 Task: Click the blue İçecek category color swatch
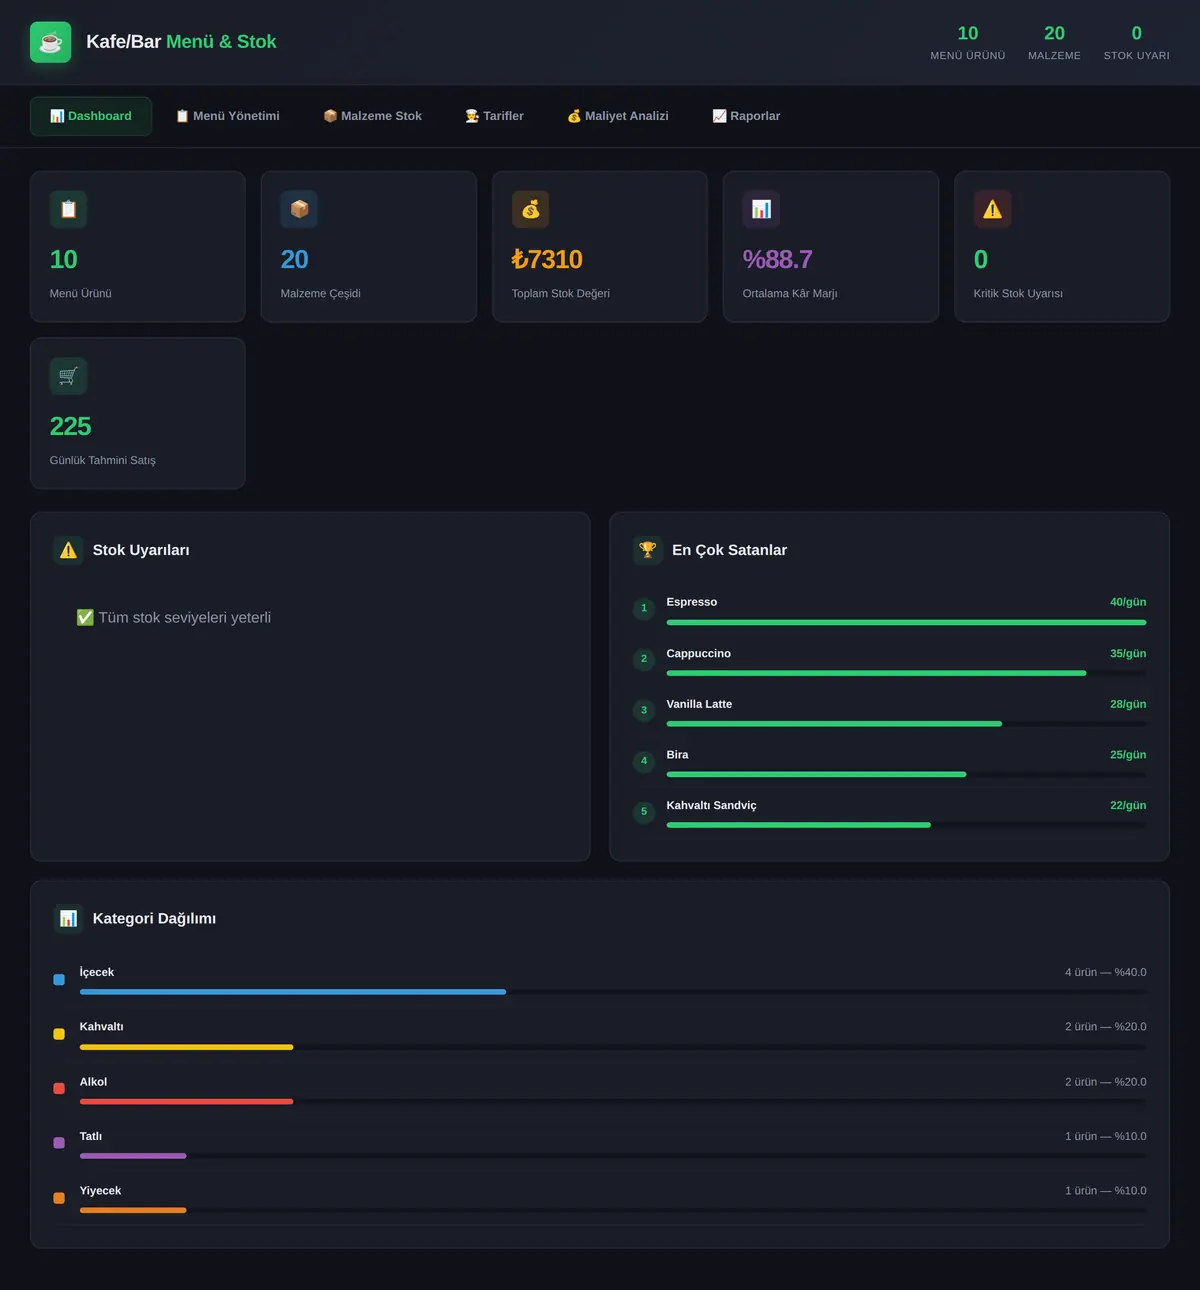[59, 980]
